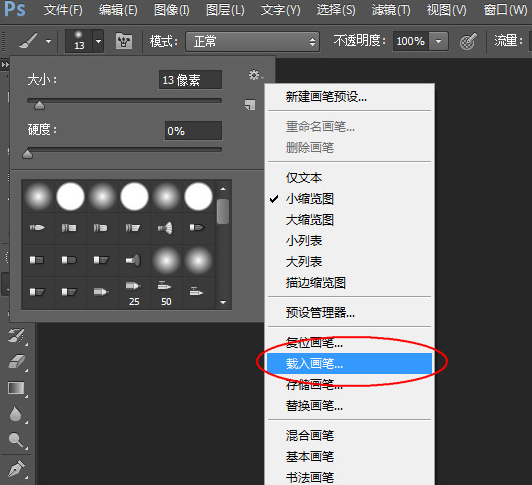Expand the opacity slider dropdown arrow
Viewport: 532px width, 485px height.
point(438,41)
